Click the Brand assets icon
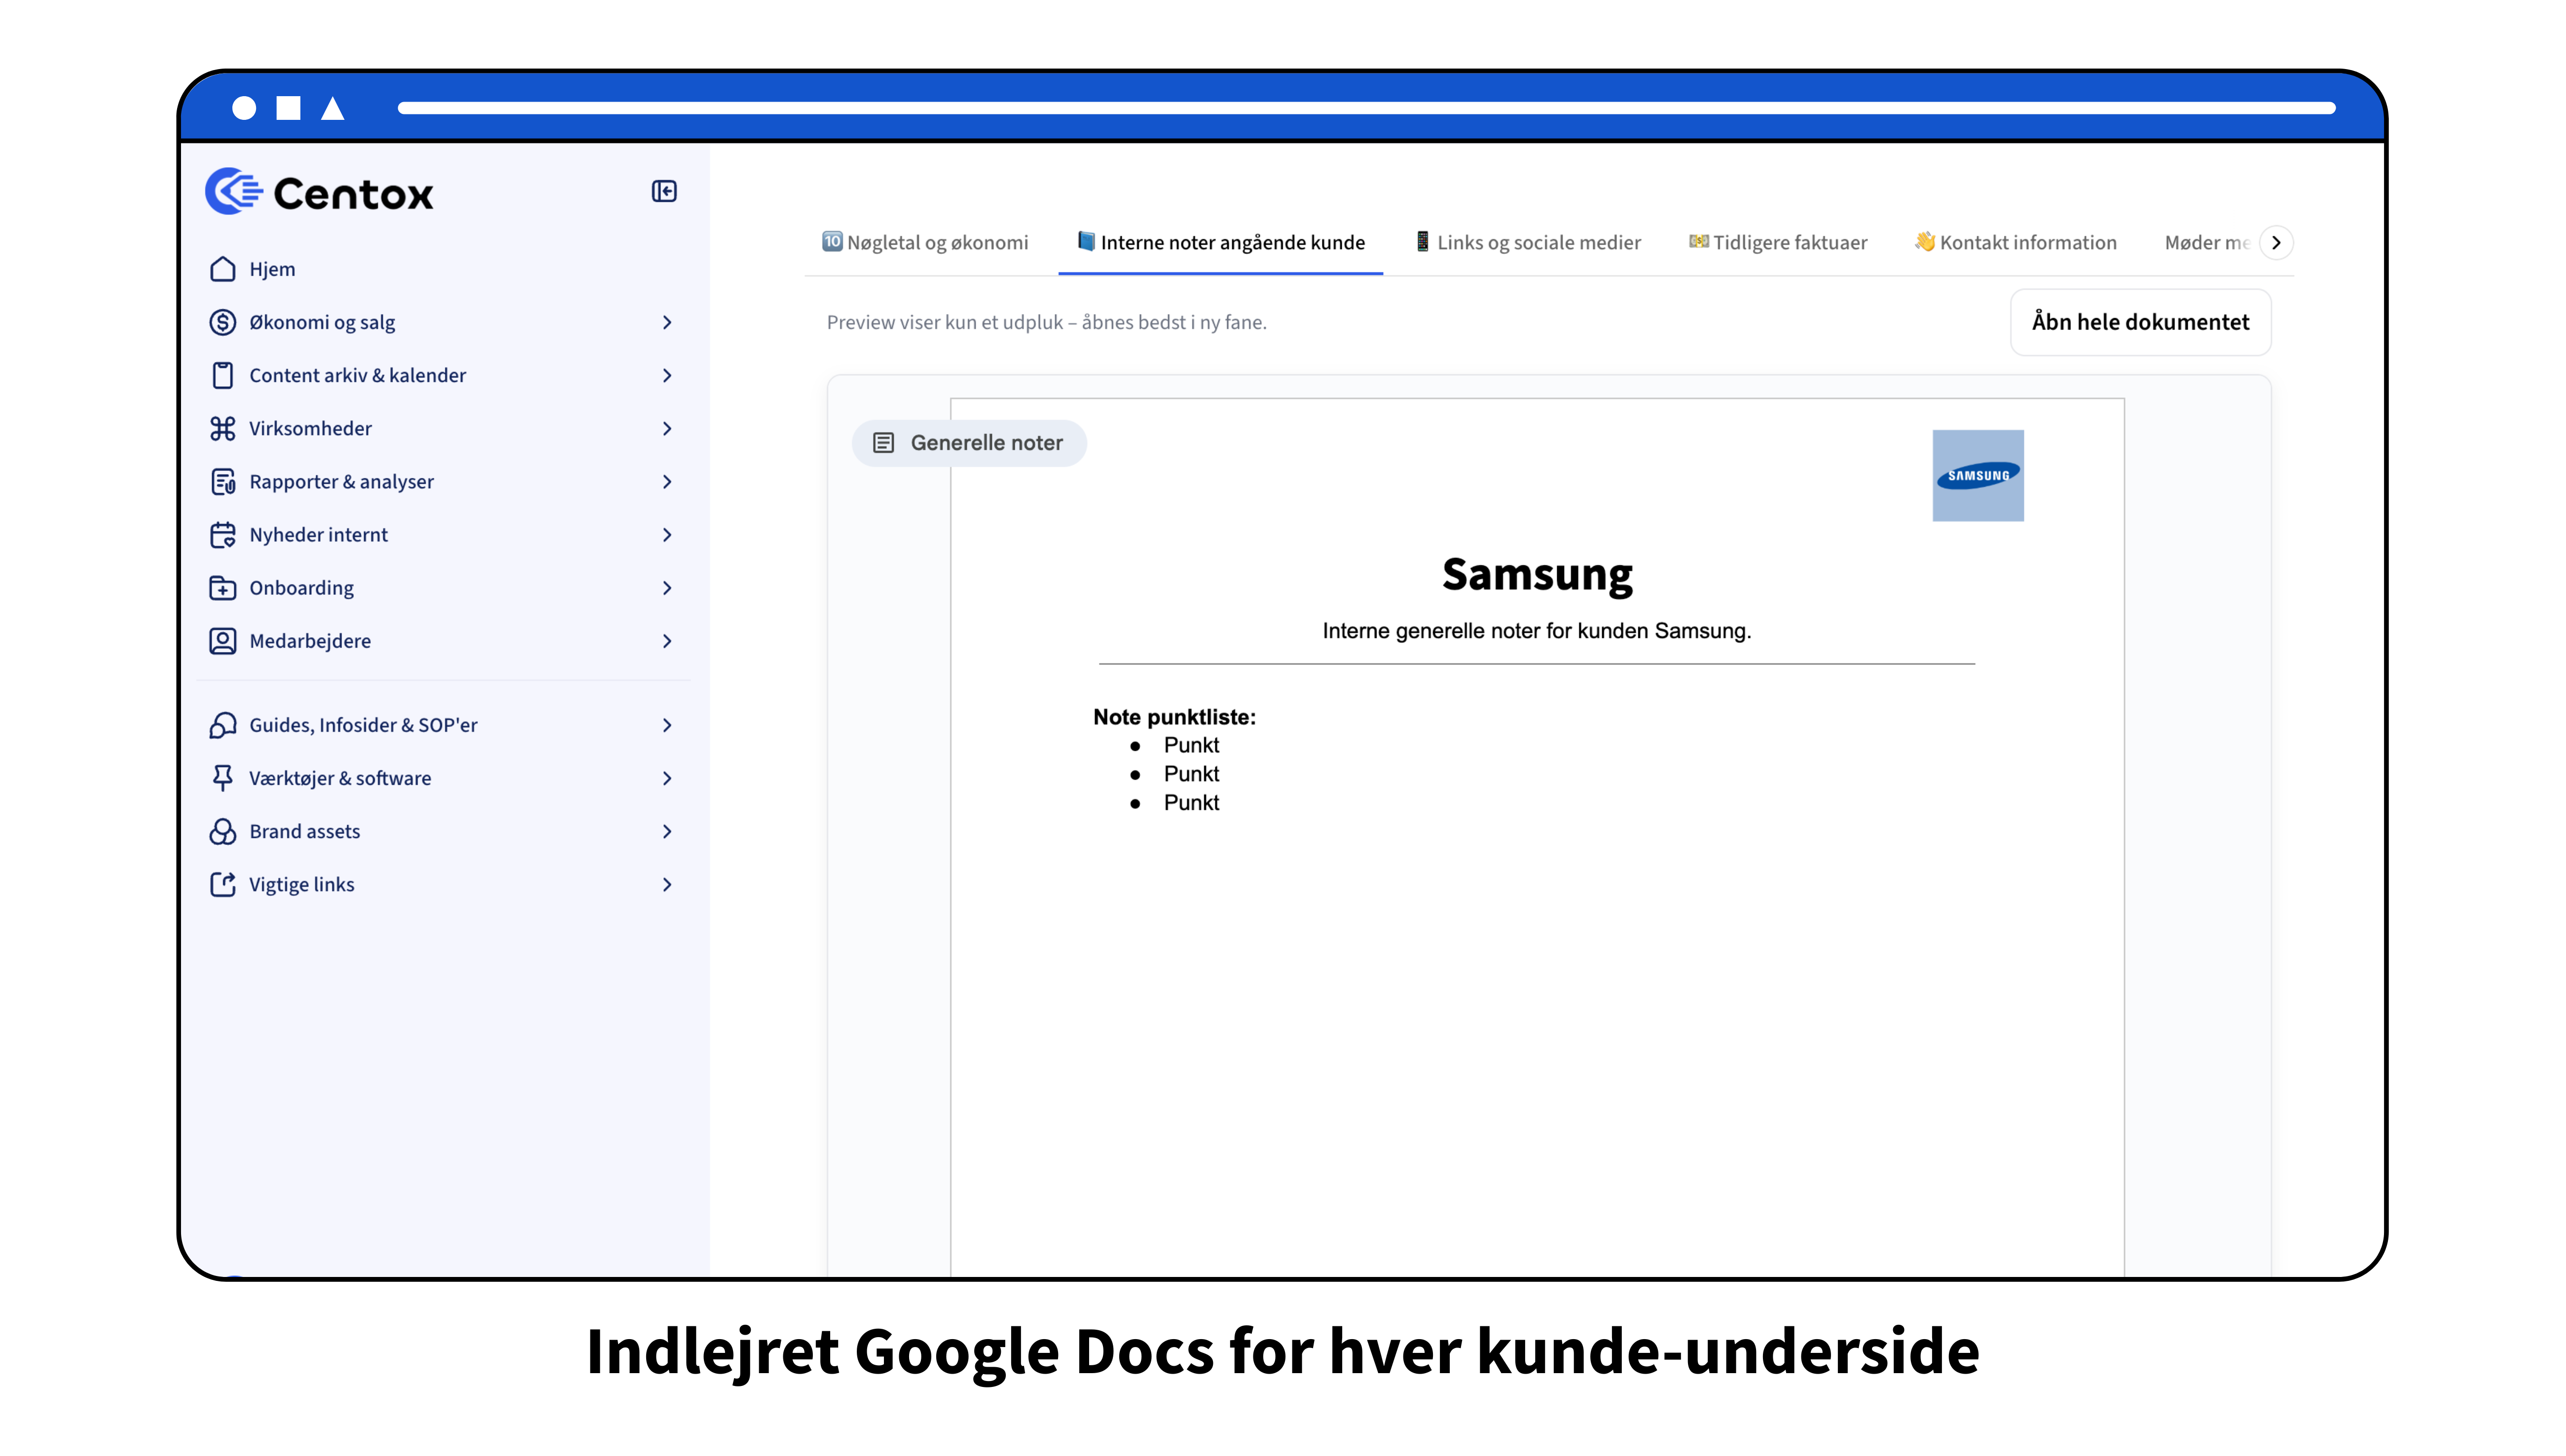 tap(222, 832)
